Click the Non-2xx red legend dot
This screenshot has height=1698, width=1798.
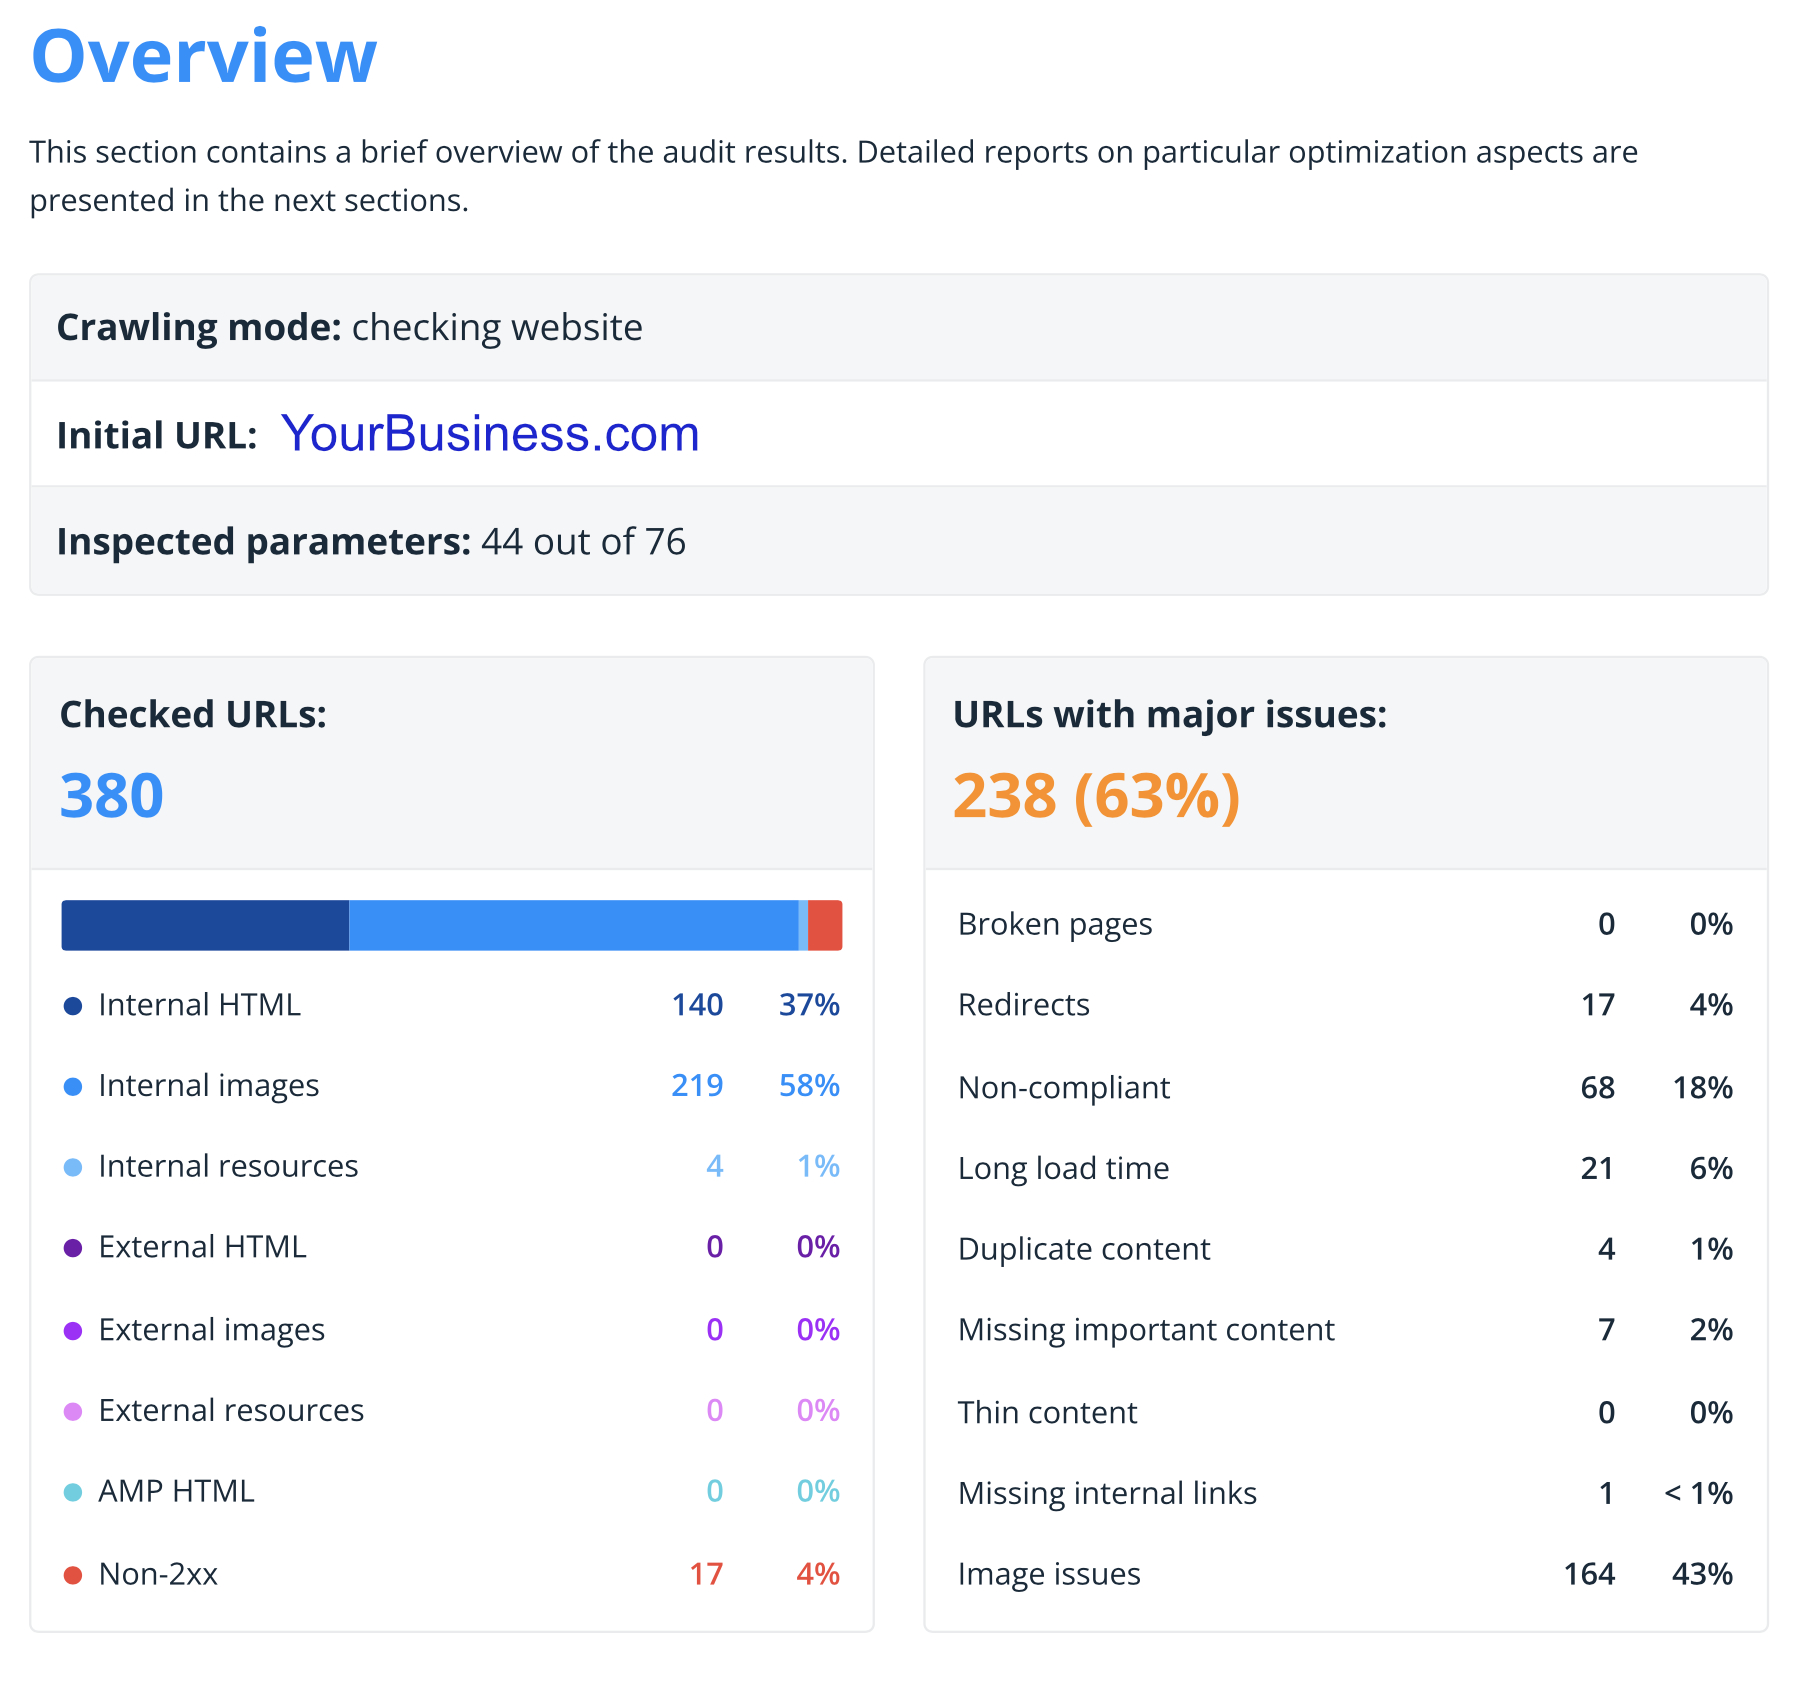click(x=73, y=1576)
